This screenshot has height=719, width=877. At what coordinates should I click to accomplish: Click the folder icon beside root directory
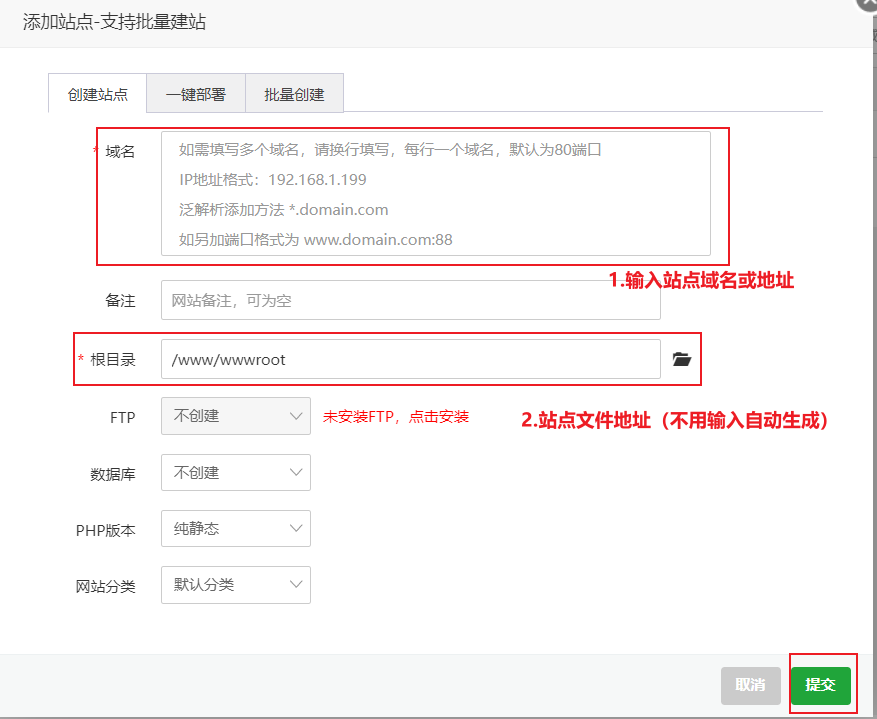click(x=682, y=360)
